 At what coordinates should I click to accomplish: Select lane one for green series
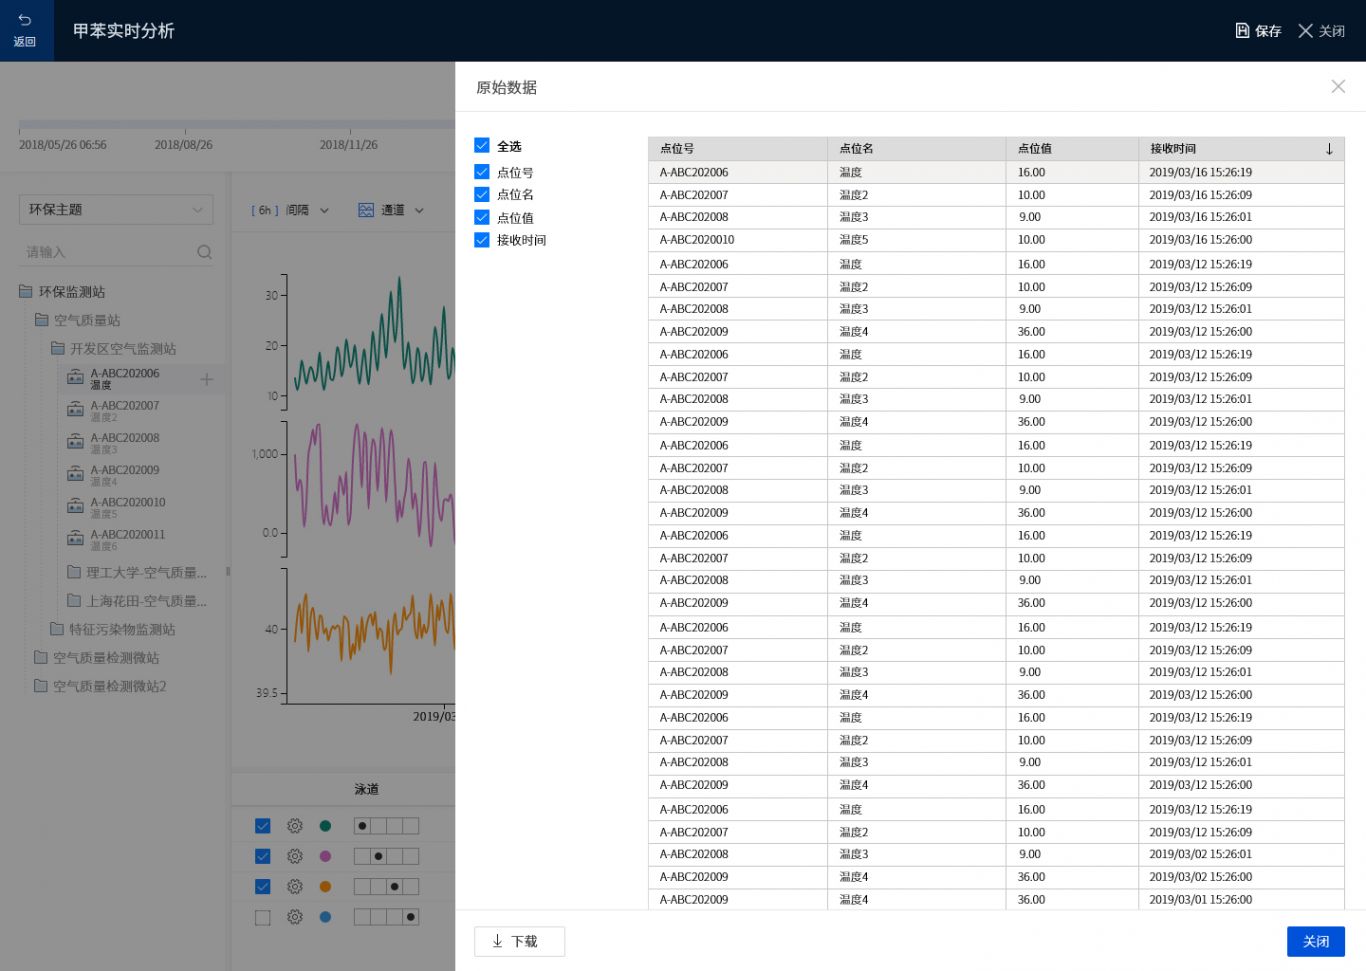click(362, 826)
